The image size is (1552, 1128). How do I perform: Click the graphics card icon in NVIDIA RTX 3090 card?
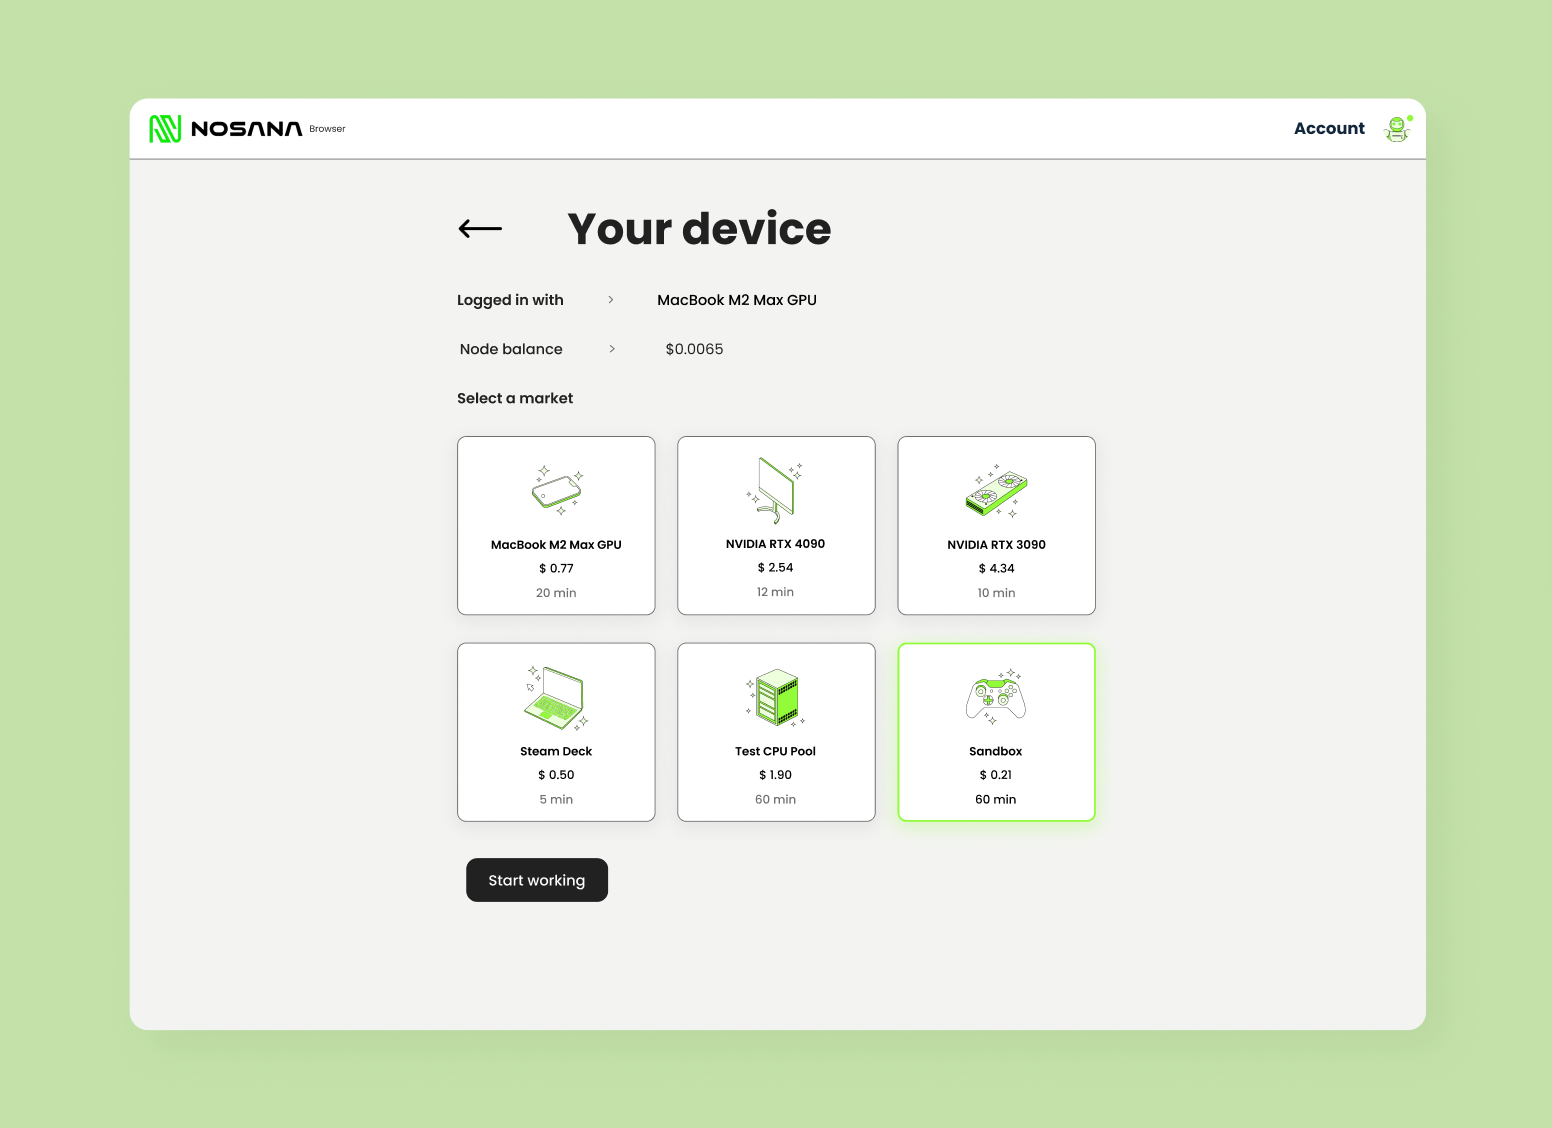[996, 491]
